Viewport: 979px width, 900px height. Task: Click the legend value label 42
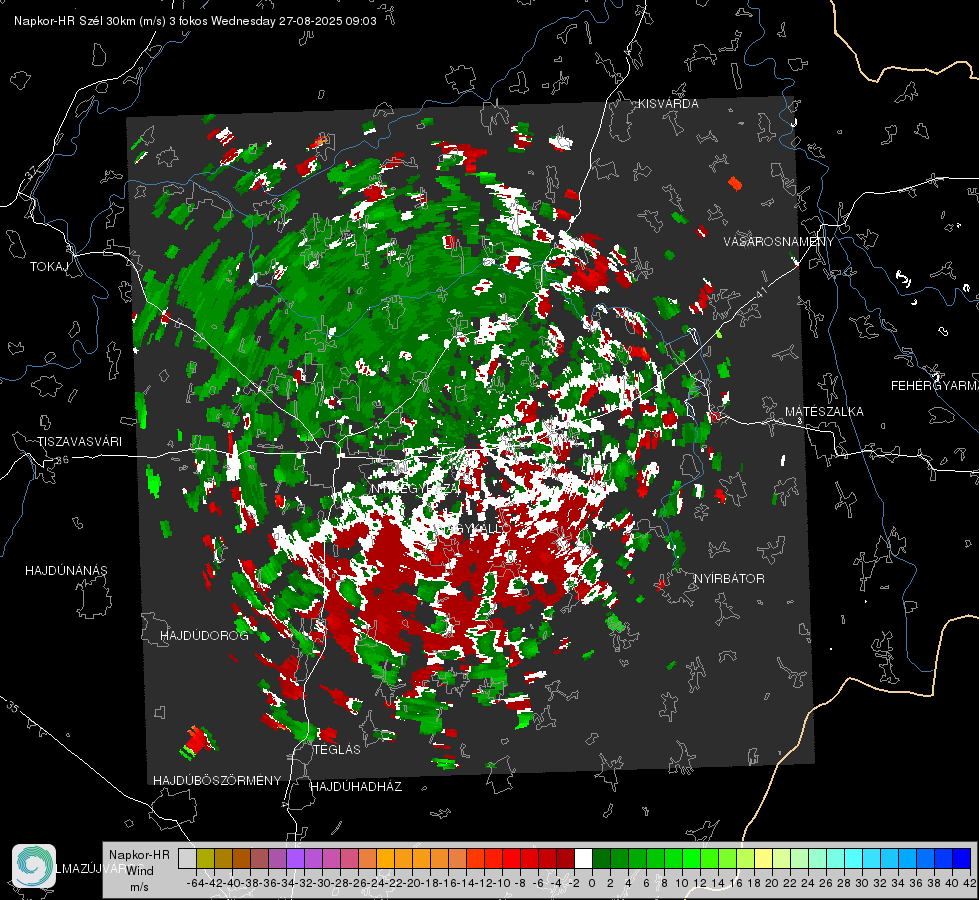pos(970,883)
